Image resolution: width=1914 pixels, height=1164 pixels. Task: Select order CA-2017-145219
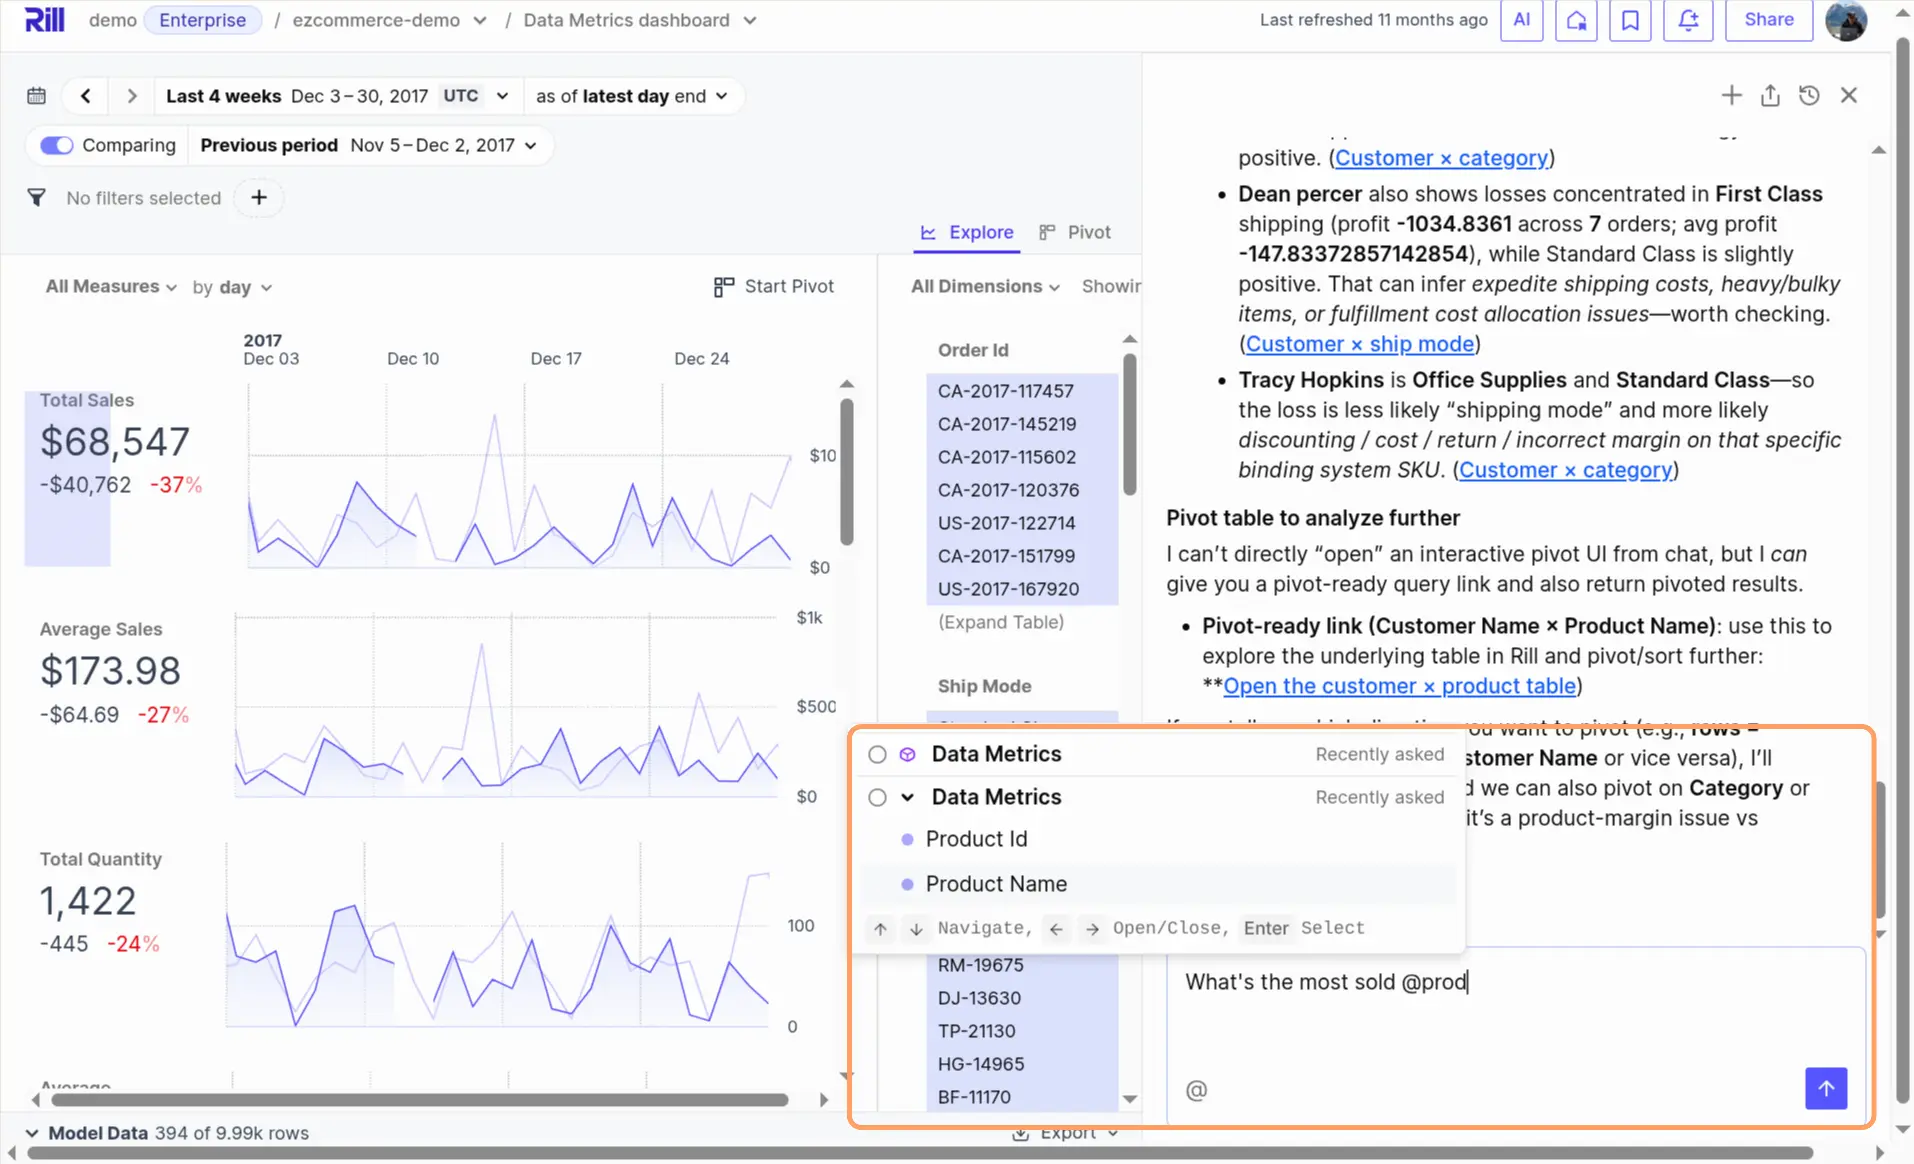1022,424
